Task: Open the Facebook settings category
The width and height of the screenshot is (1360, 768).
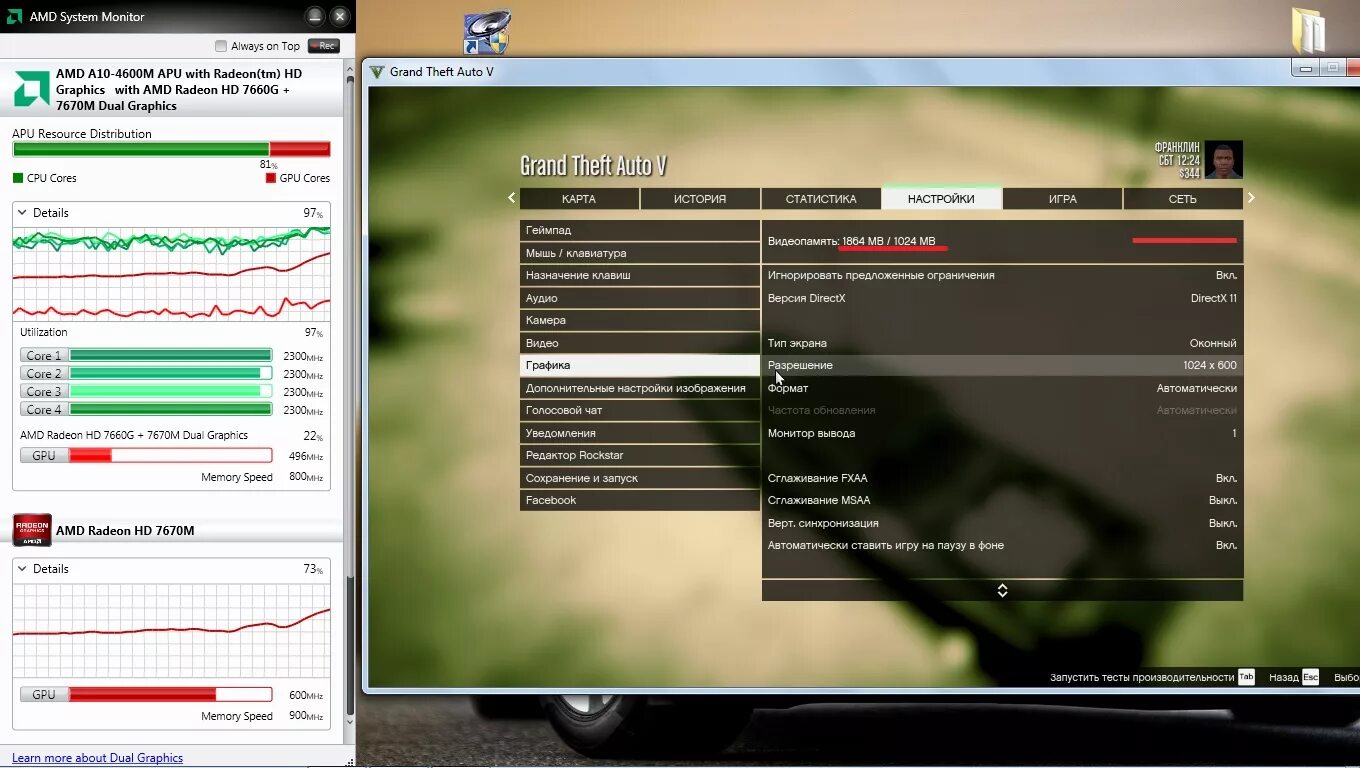Action: pos(640,501)
